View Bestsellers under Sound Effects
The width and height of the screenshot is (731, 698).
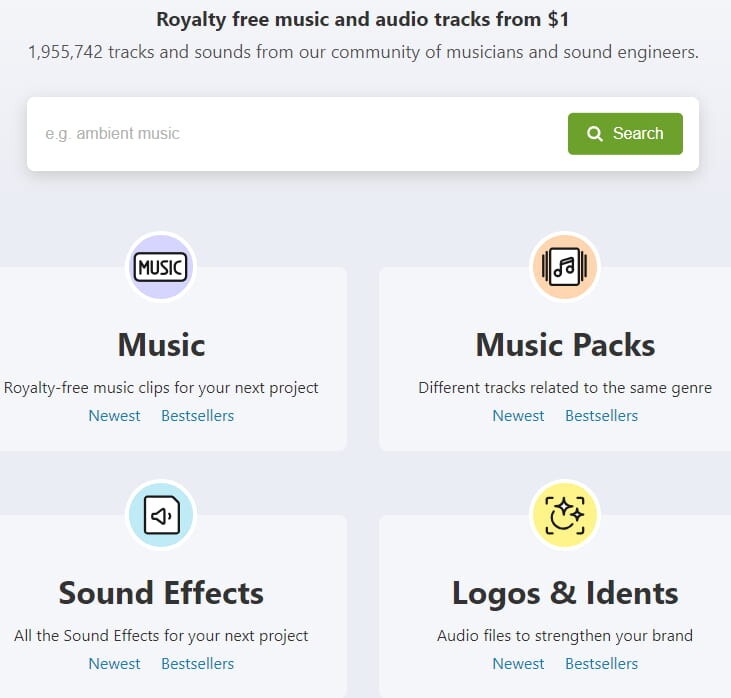(x=197, y=664)
